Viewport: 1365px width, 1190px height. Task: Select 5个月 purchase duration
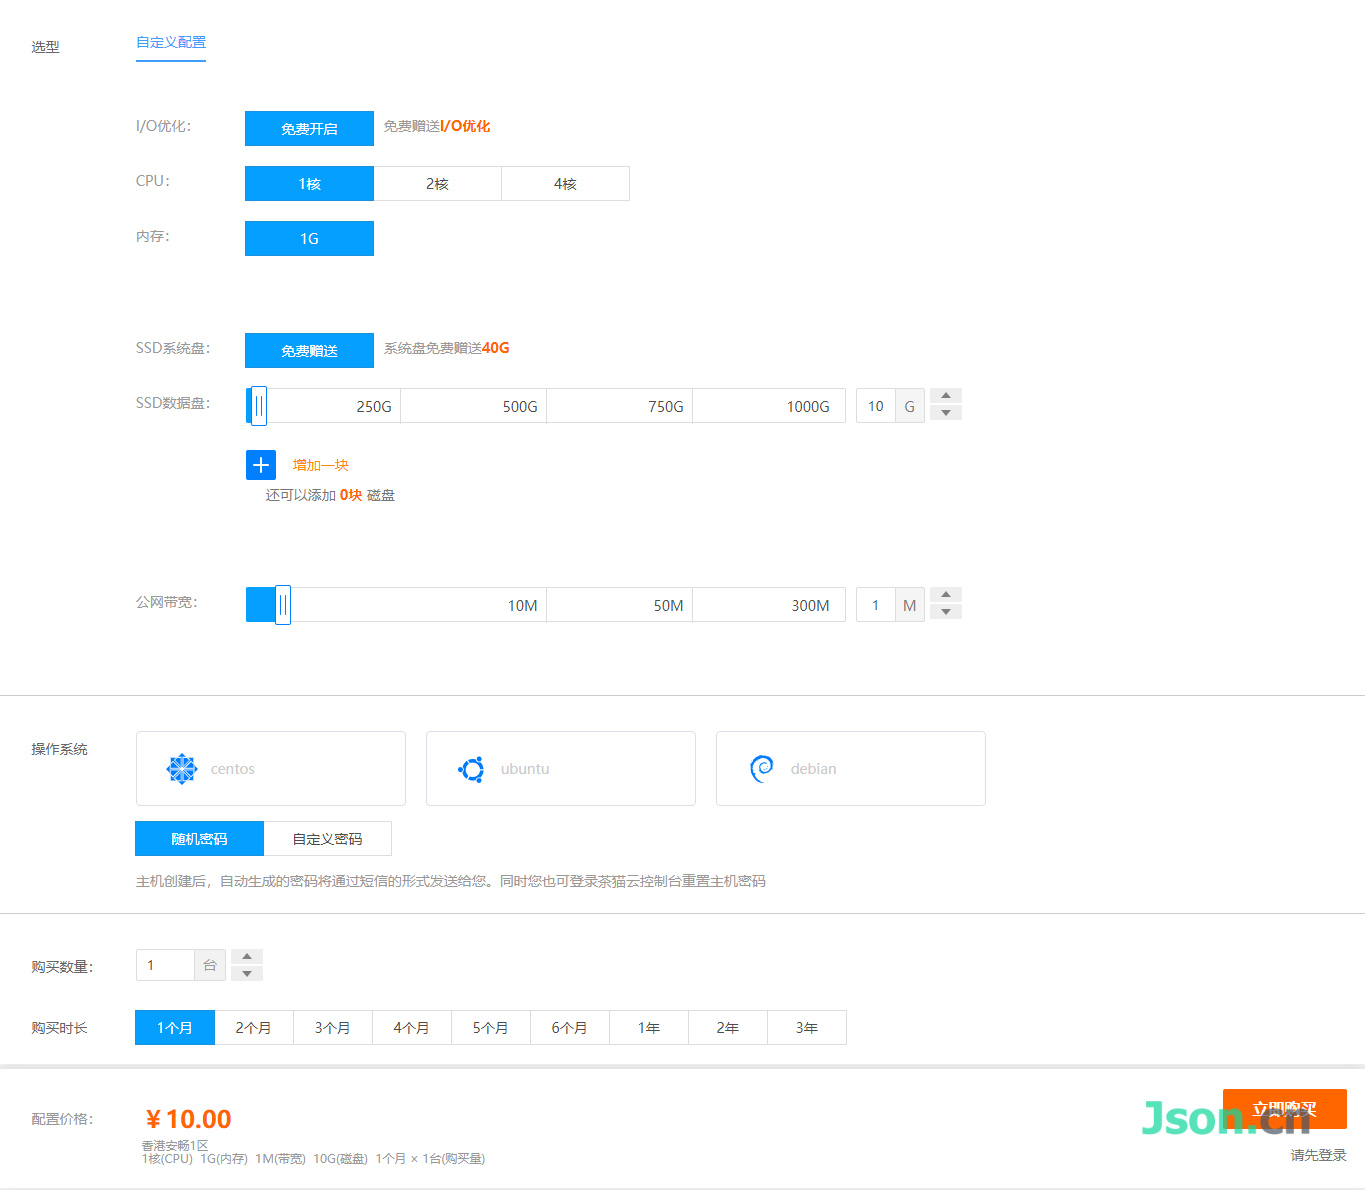[491, 1028]
